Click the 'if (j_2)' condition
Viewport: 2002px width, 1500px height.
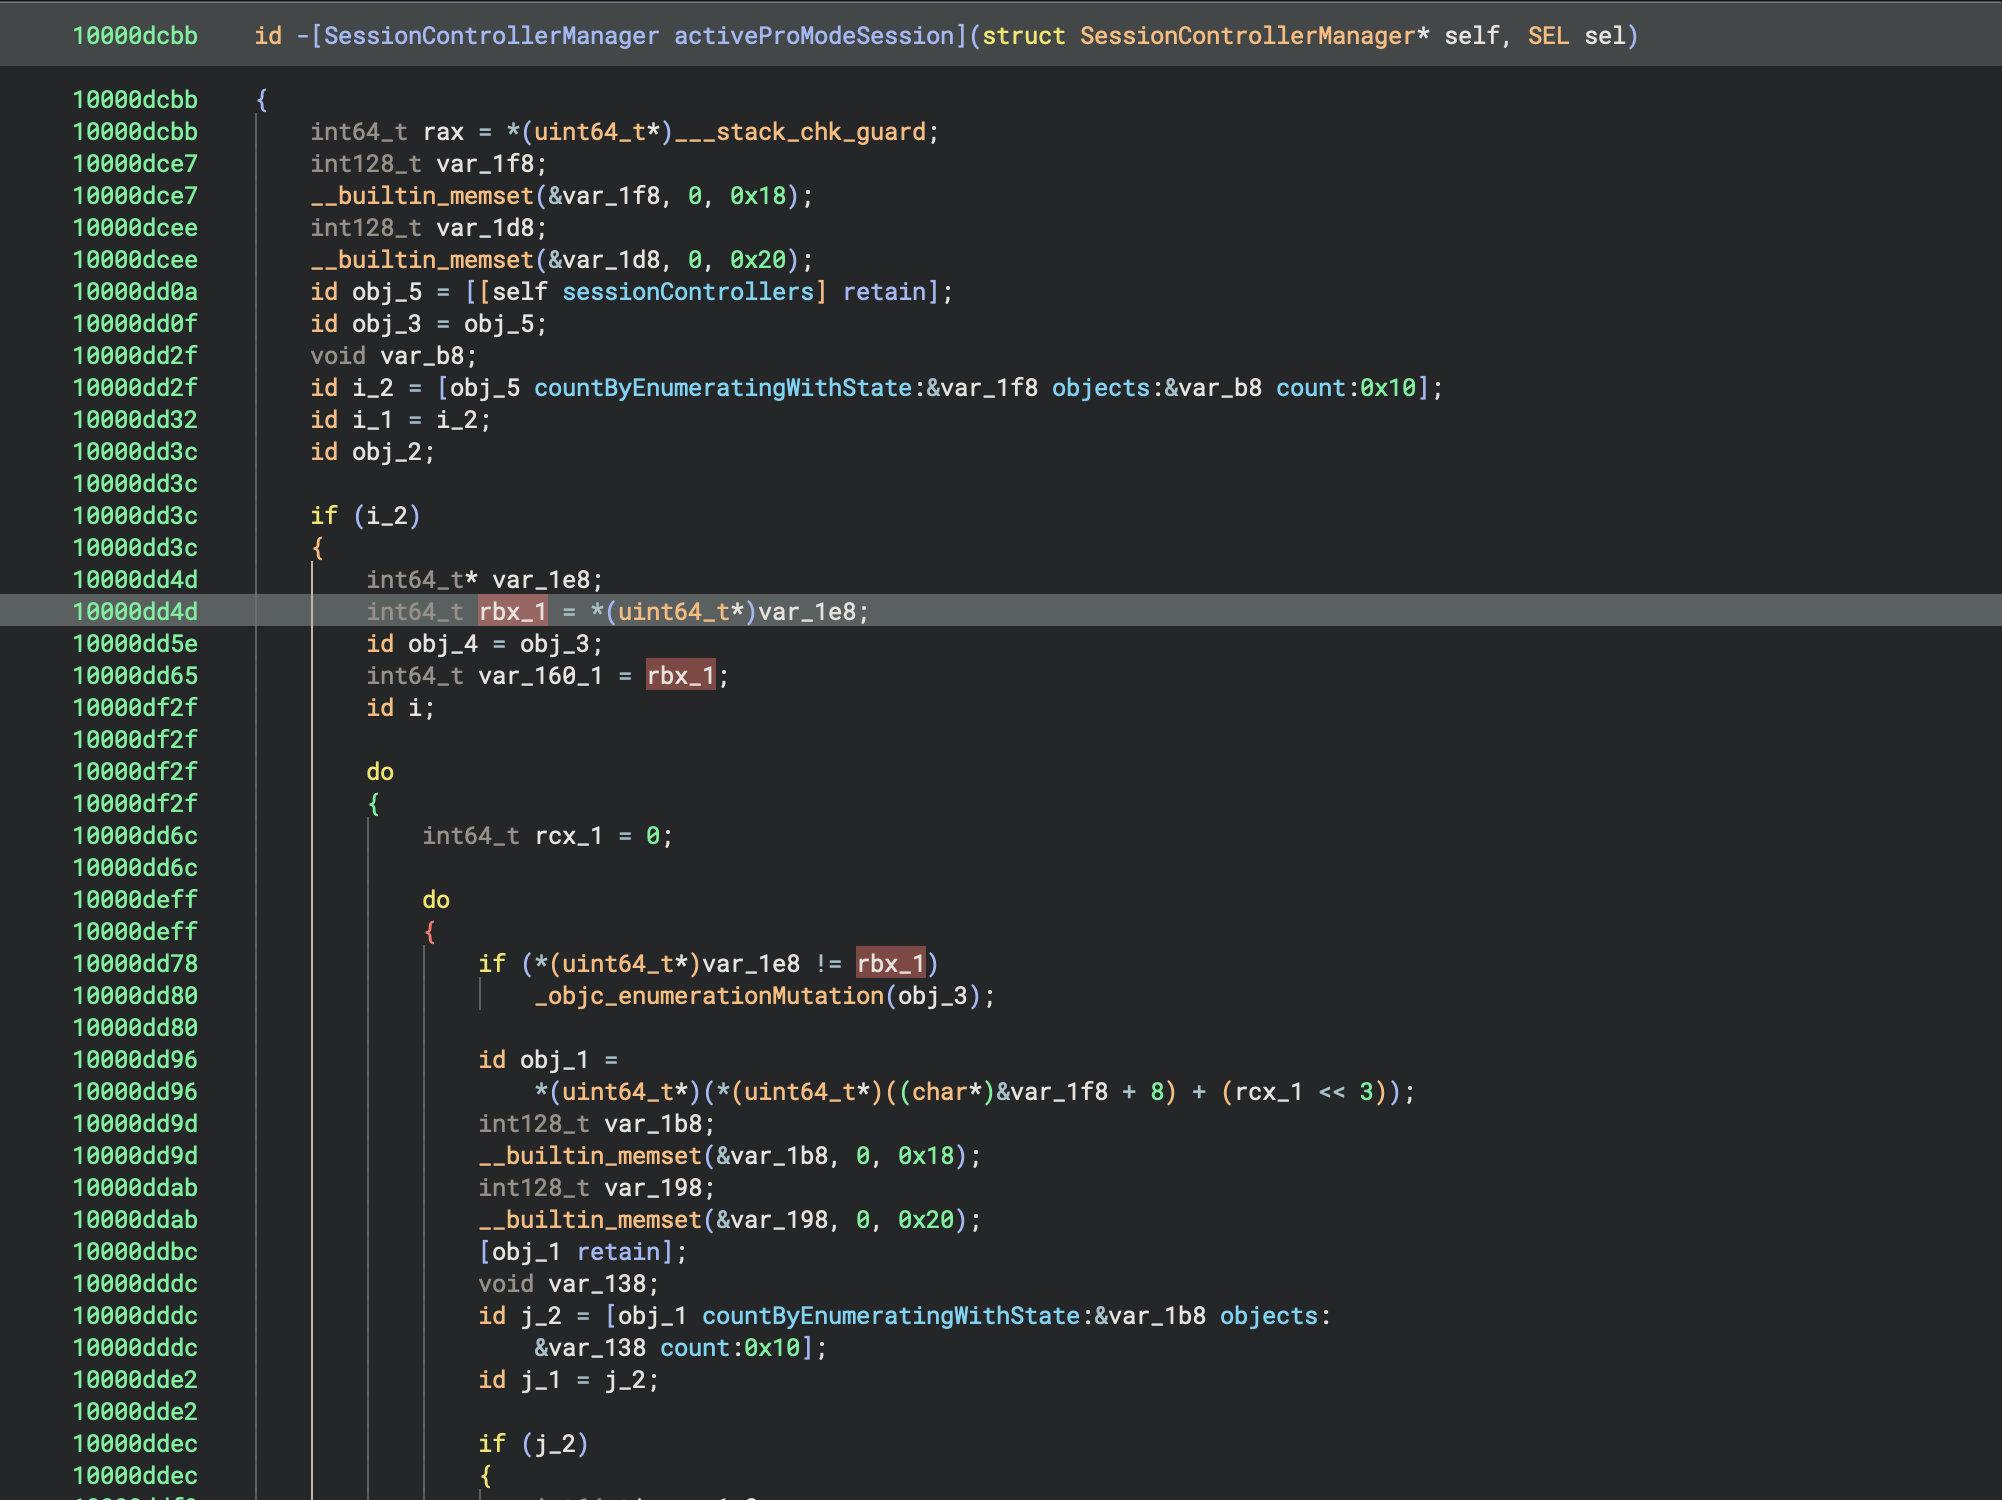coord(533,1444)
